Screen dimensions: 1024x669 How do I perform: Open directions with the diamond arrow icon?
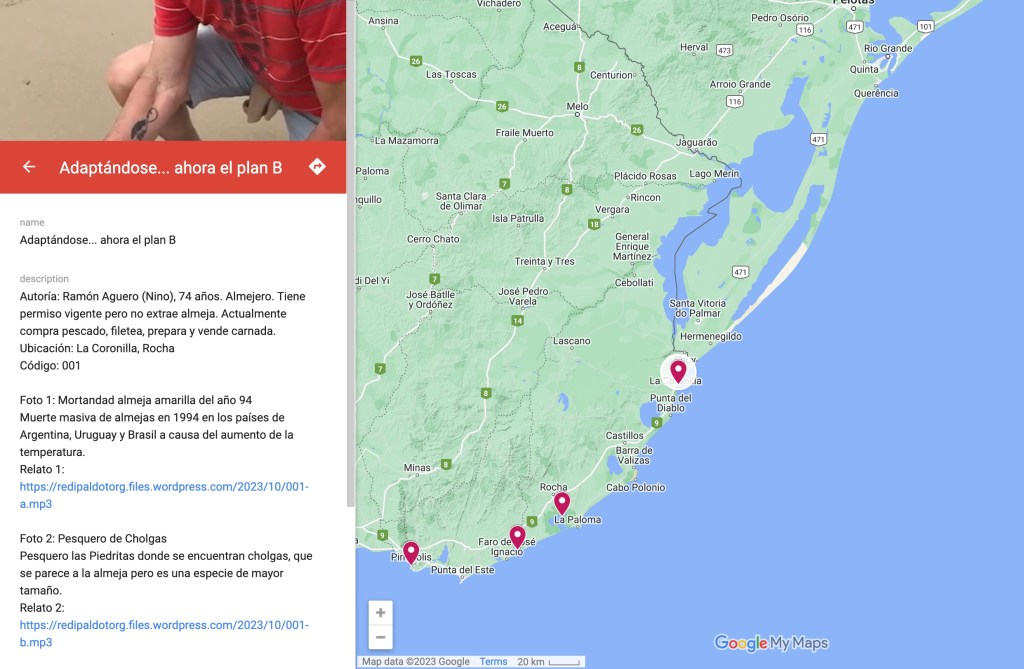[x=317, y=167]
